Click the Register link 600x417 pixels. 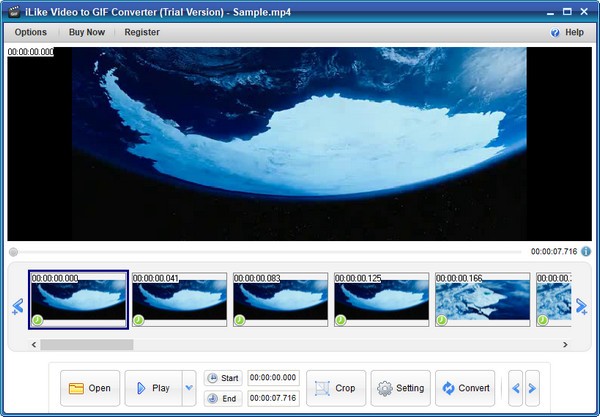[x=142, y=32]
